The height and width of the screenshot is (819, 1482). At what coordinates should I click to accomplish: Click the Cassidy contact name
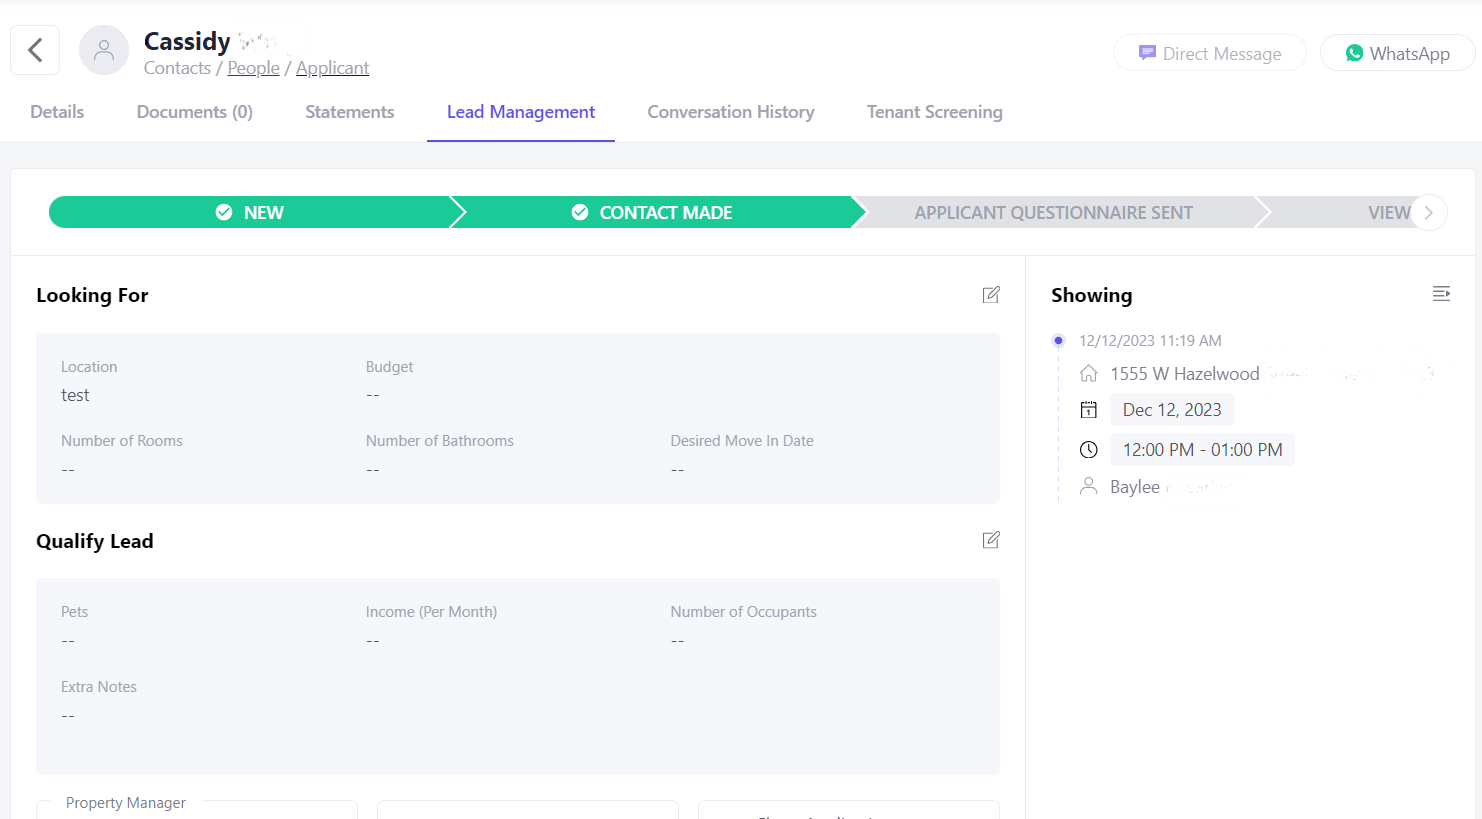tap(187, 41)
